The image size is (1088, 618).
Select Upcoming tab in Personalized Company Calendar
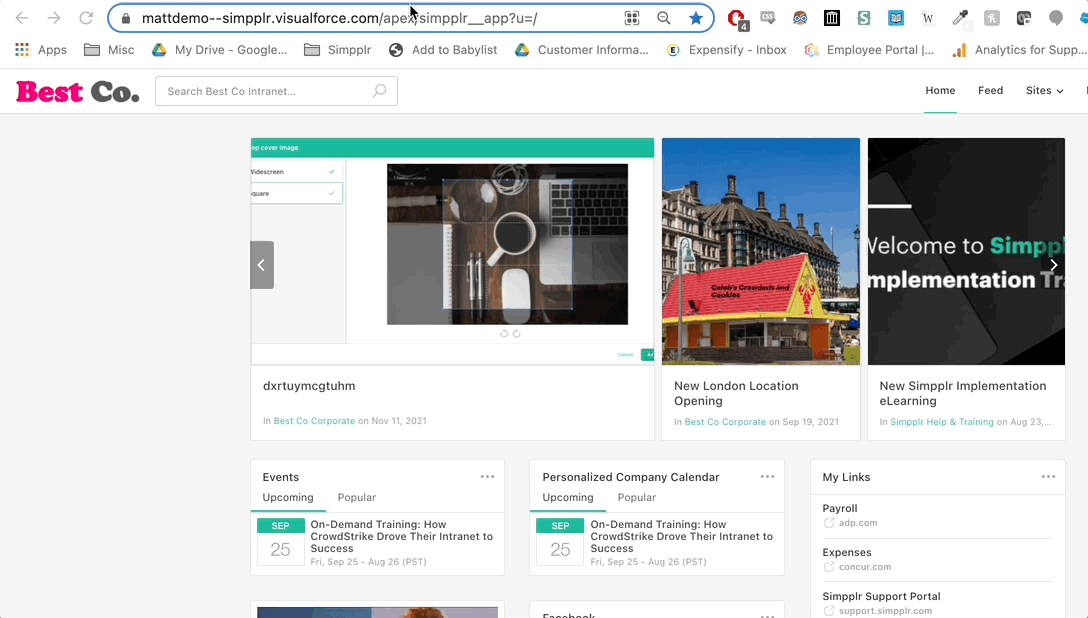pyautogui.click(x=568, y=497)
